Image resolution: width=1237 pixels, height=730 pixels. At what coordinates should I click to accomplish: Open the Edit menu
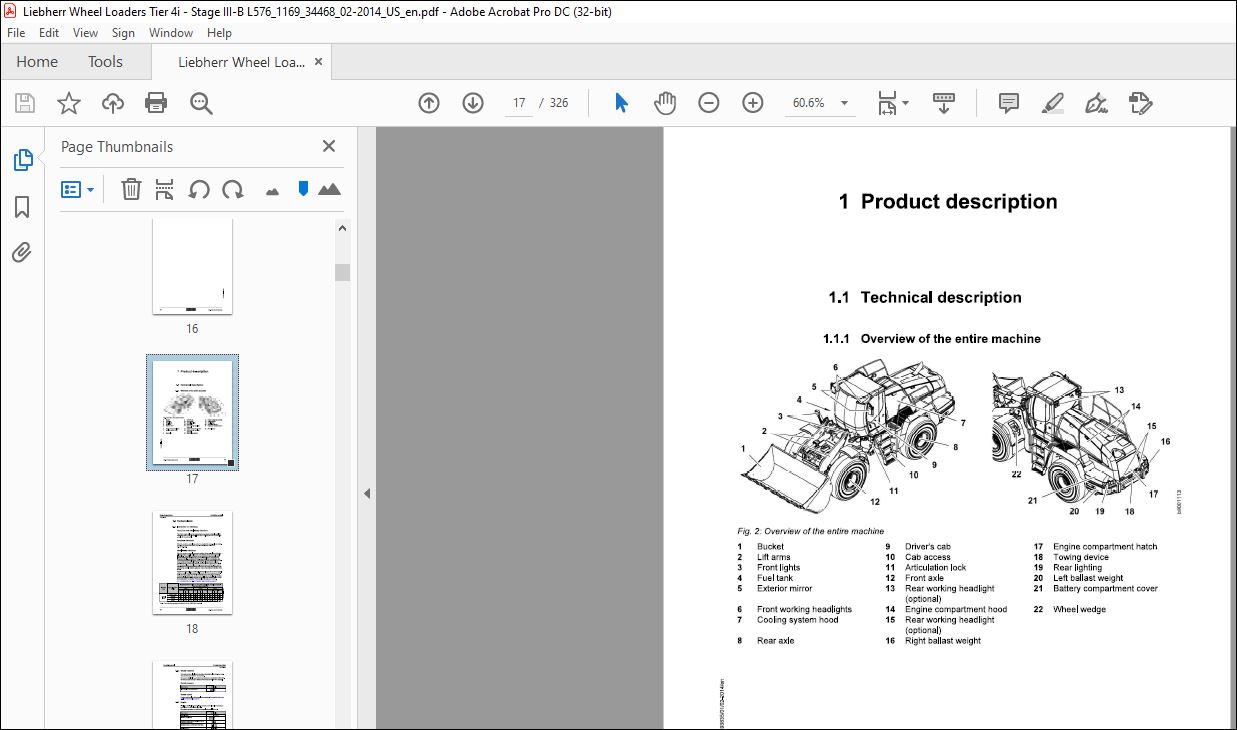(x=49, y=33)
